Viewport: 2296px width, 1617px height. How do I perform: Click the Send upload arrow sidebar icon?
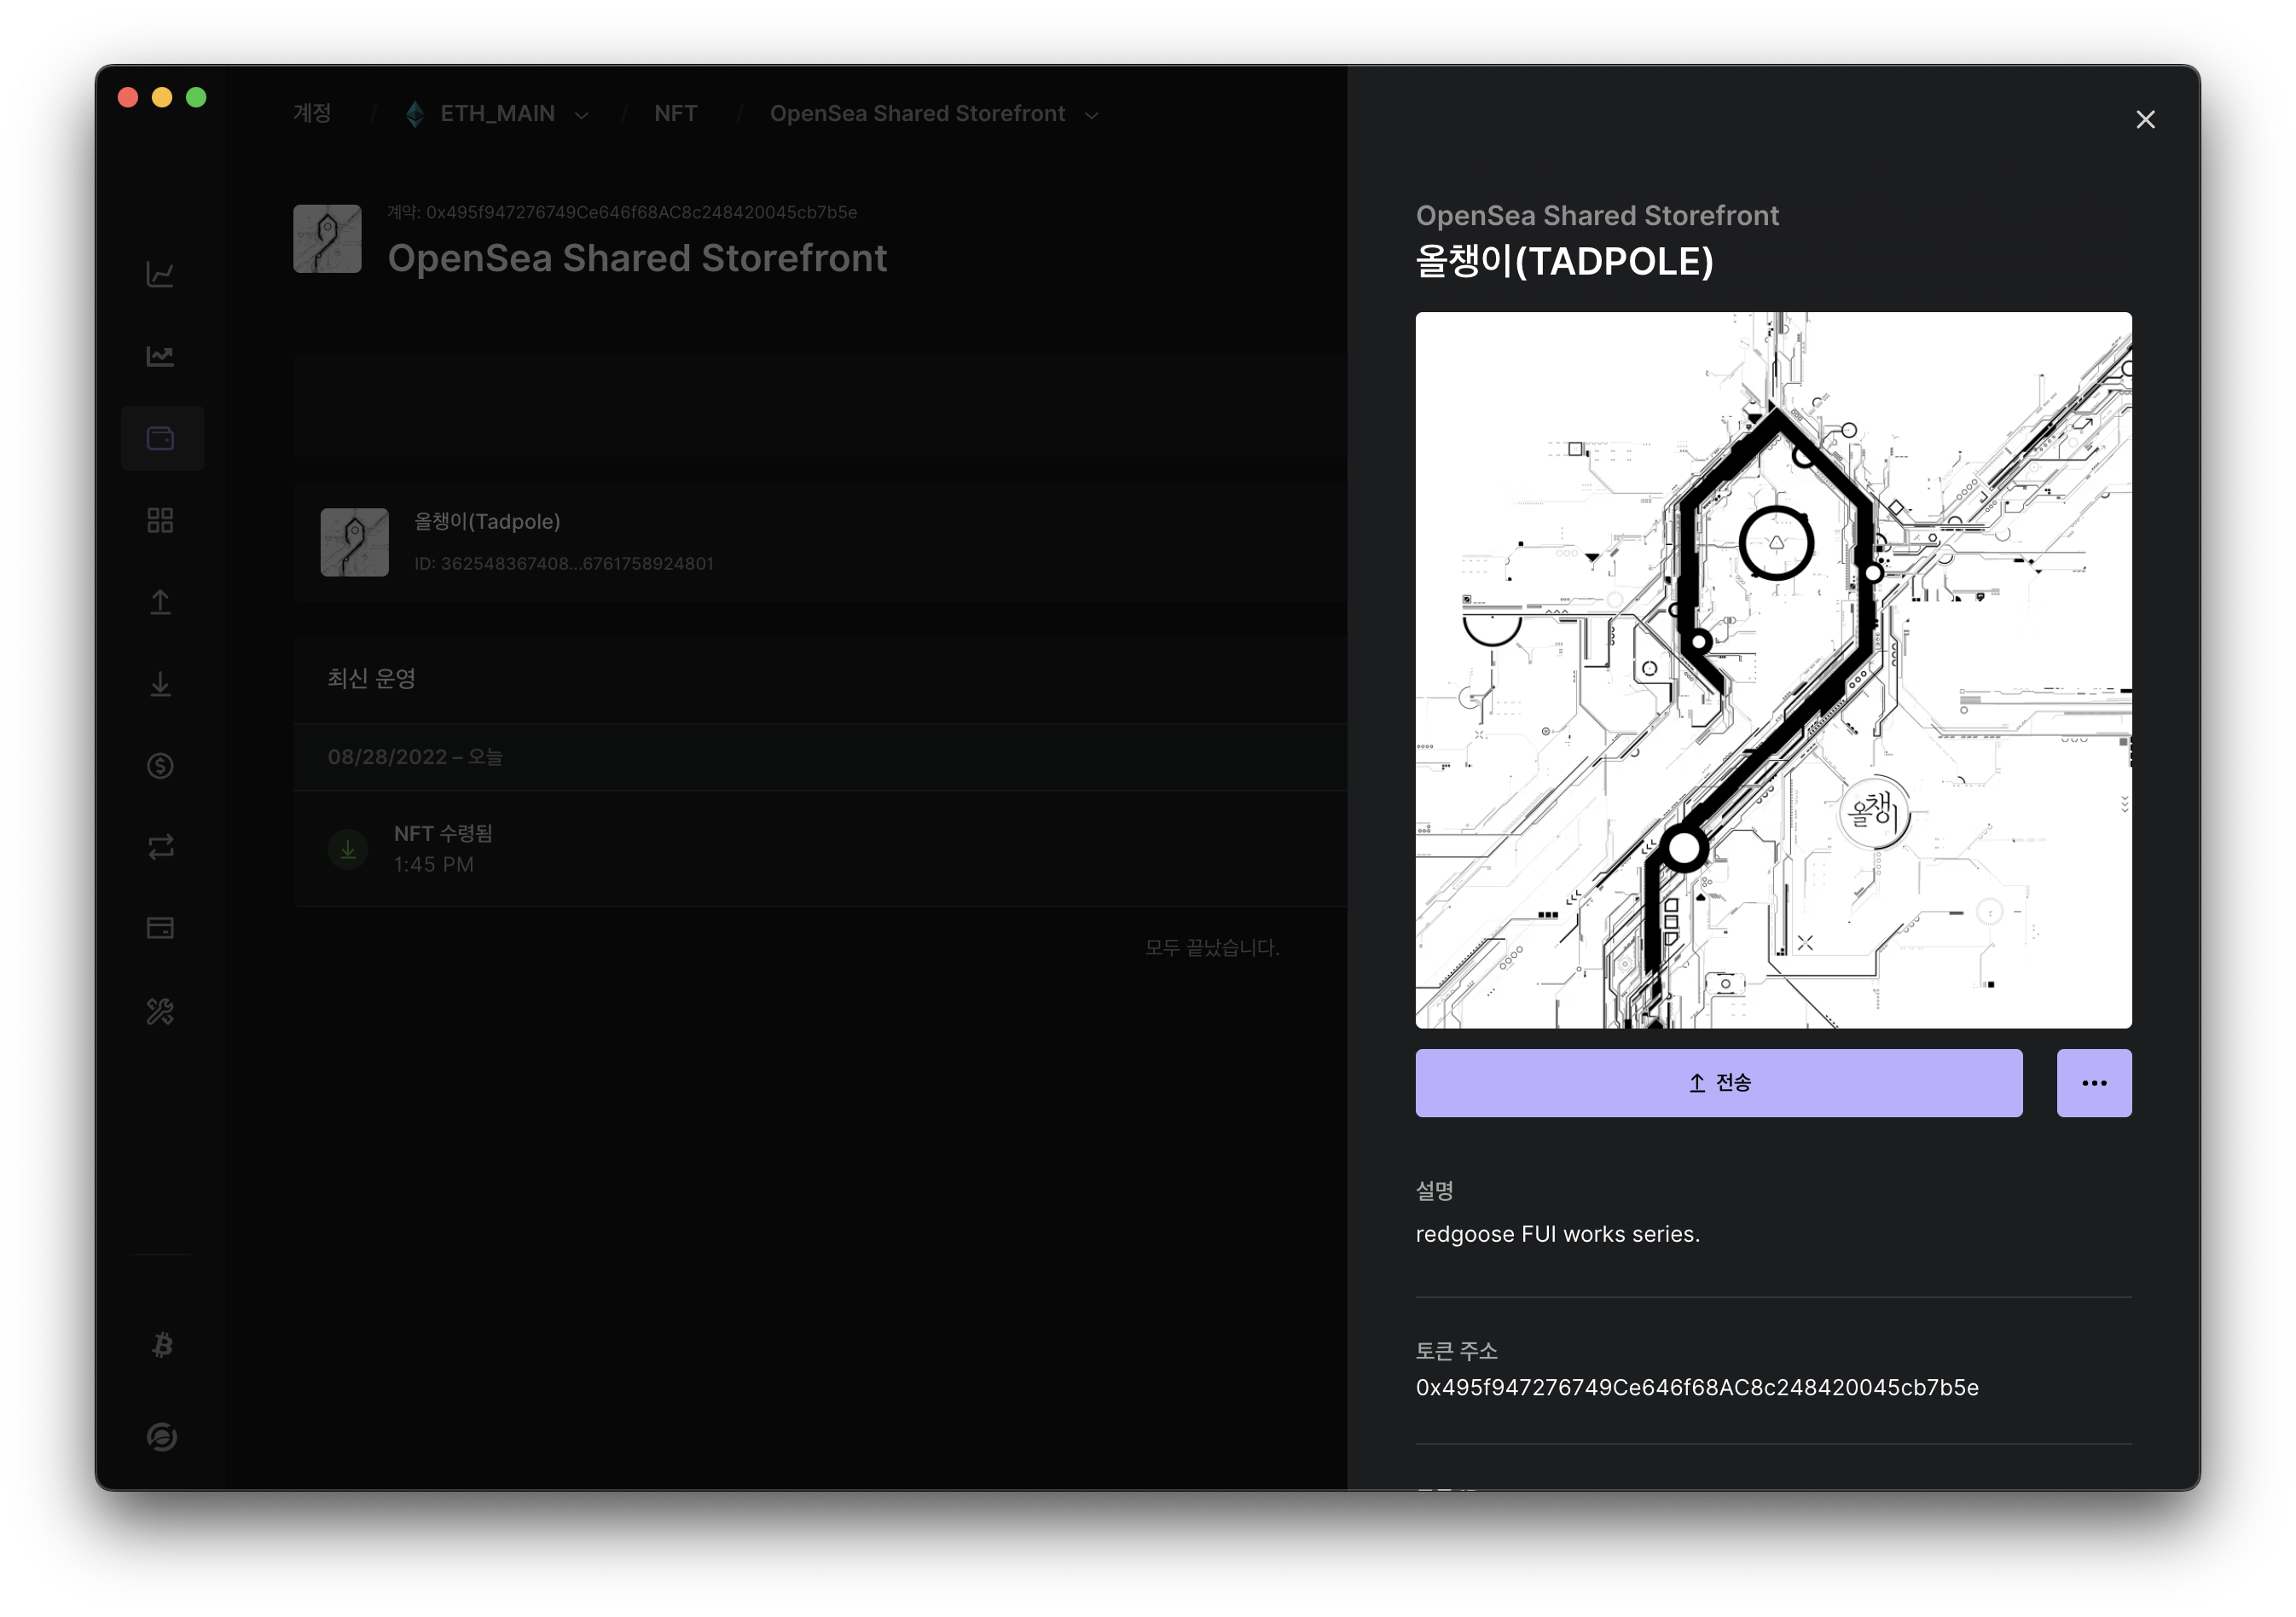161,602
